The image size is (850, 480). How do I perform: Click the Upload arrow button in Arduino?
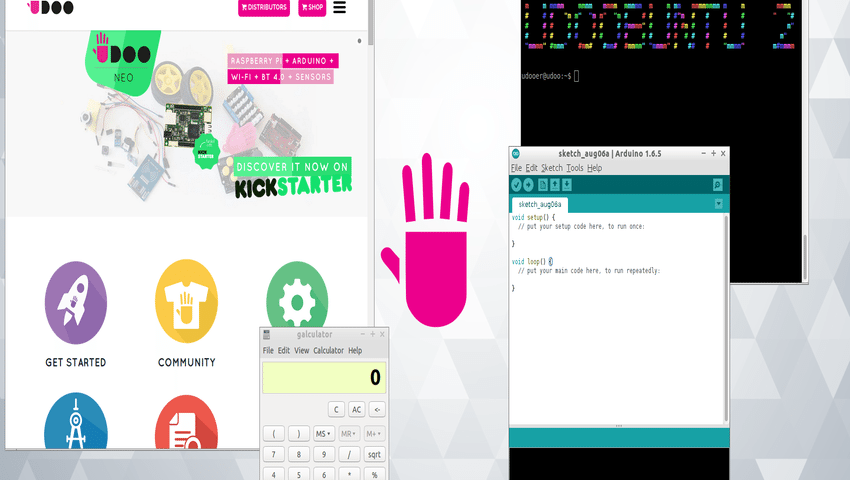[529, 185]
